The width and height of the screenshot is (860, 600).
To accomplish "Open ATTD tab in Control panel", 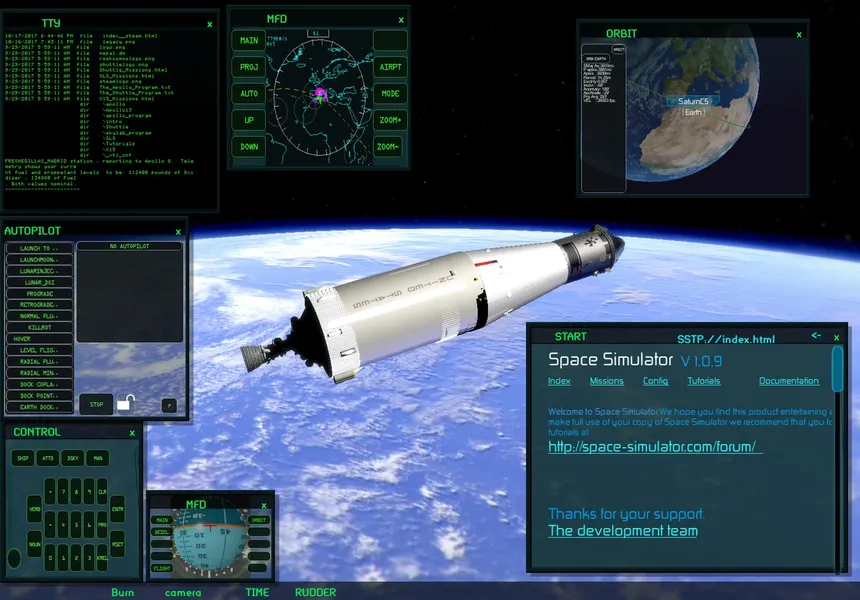I will tap(48, 458).
